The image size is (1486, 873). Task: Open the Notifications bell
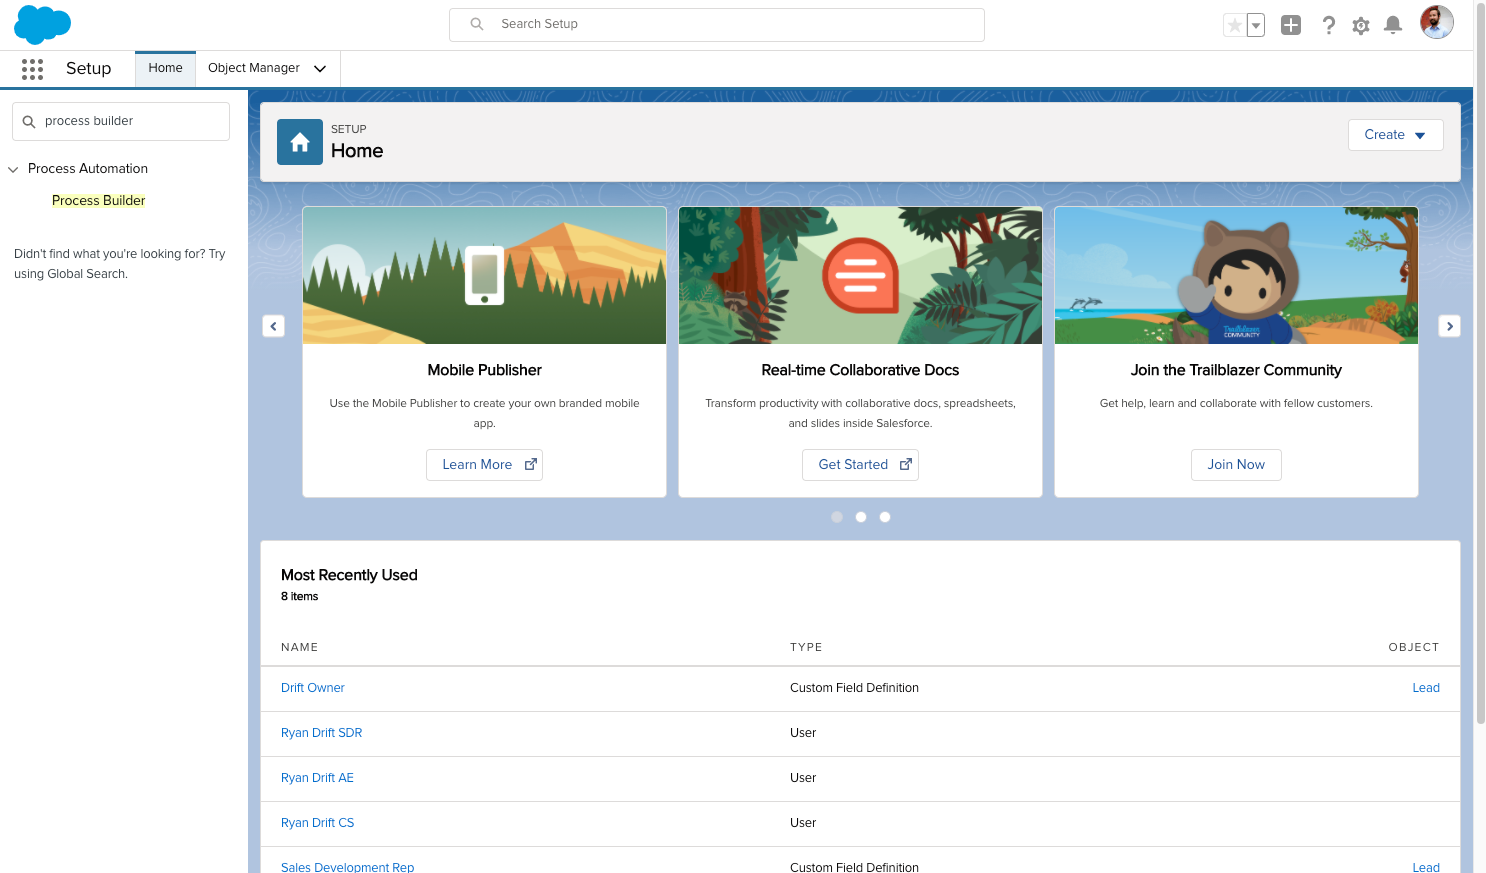point(1393,25)
